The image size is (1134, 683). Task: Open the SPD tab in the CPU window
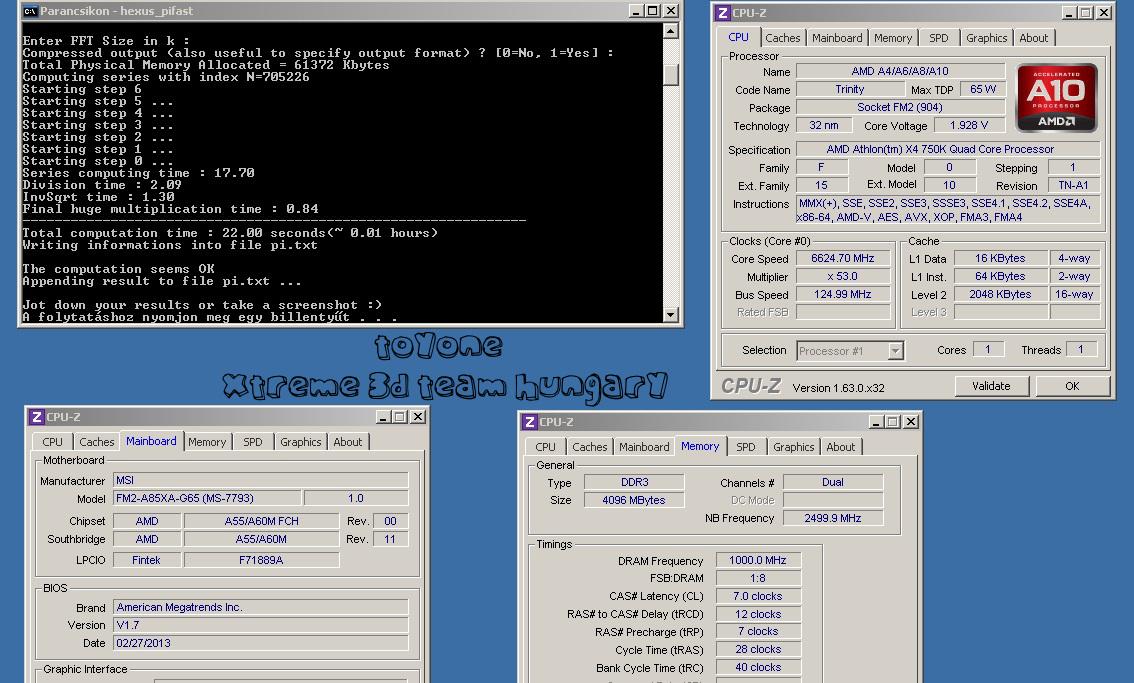click(939, 38)
